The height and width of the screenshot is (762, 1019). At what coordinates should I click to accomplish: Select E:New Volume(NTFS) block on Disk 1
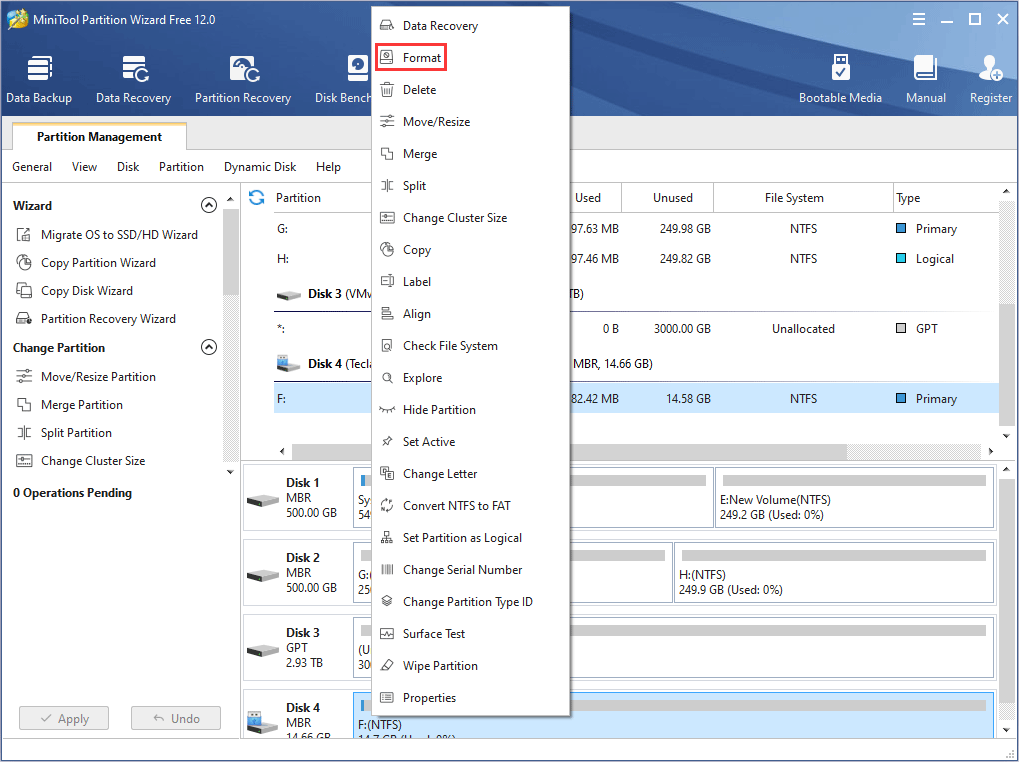[855, 498]
